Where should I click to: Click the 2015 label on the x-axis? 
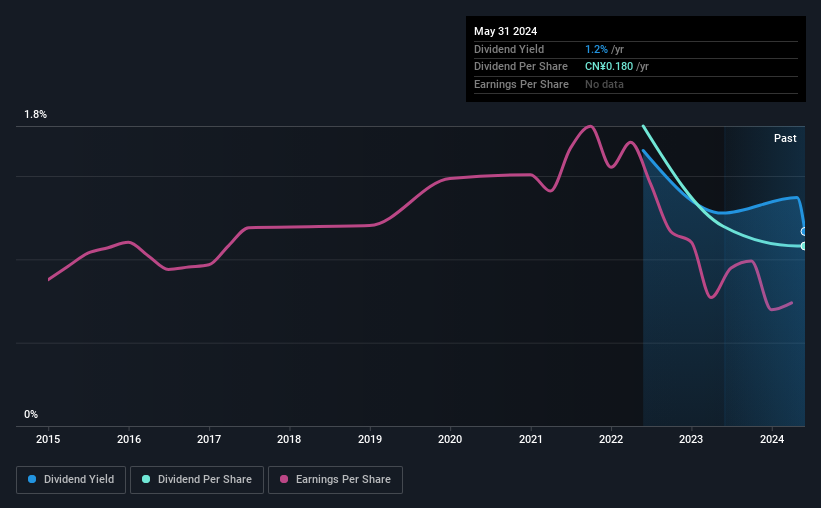48,439
